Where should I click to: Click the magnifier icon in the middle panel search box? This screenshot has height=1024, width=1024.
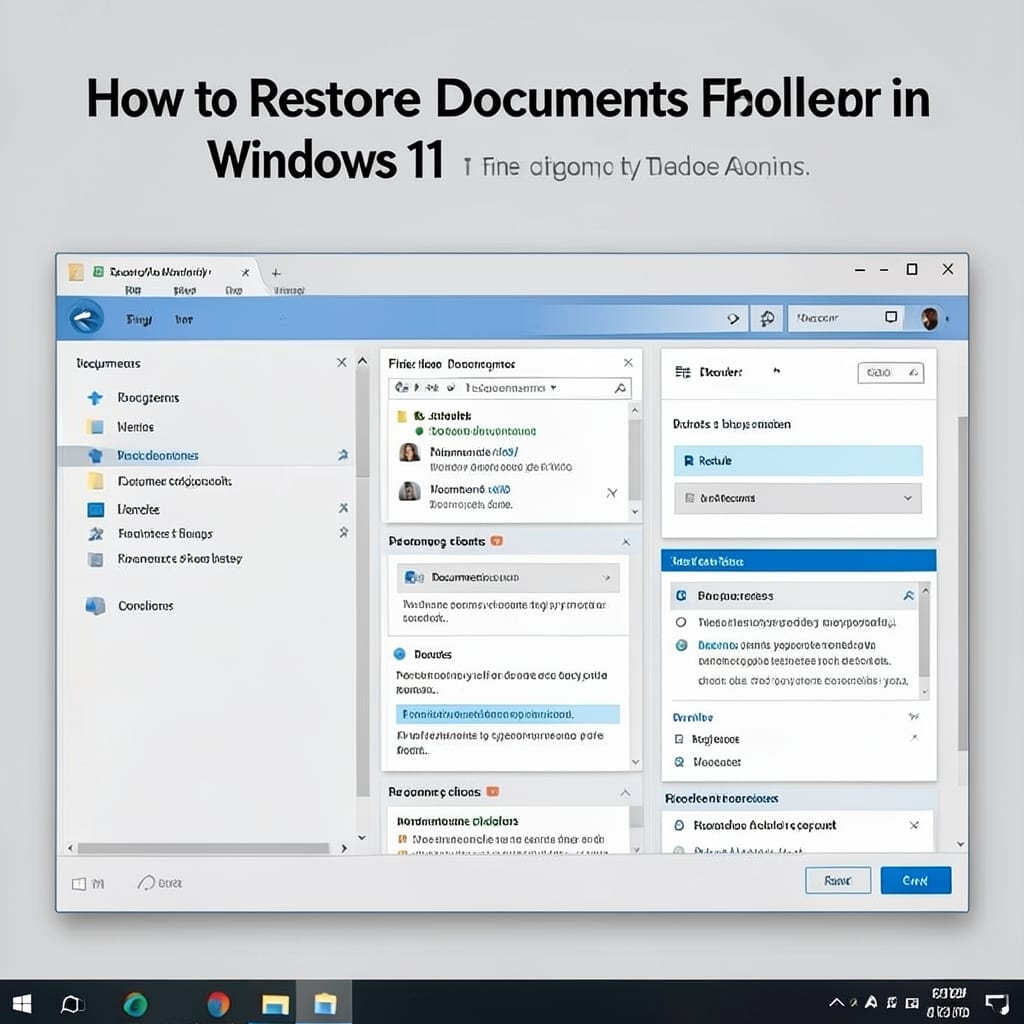[620, 388]
